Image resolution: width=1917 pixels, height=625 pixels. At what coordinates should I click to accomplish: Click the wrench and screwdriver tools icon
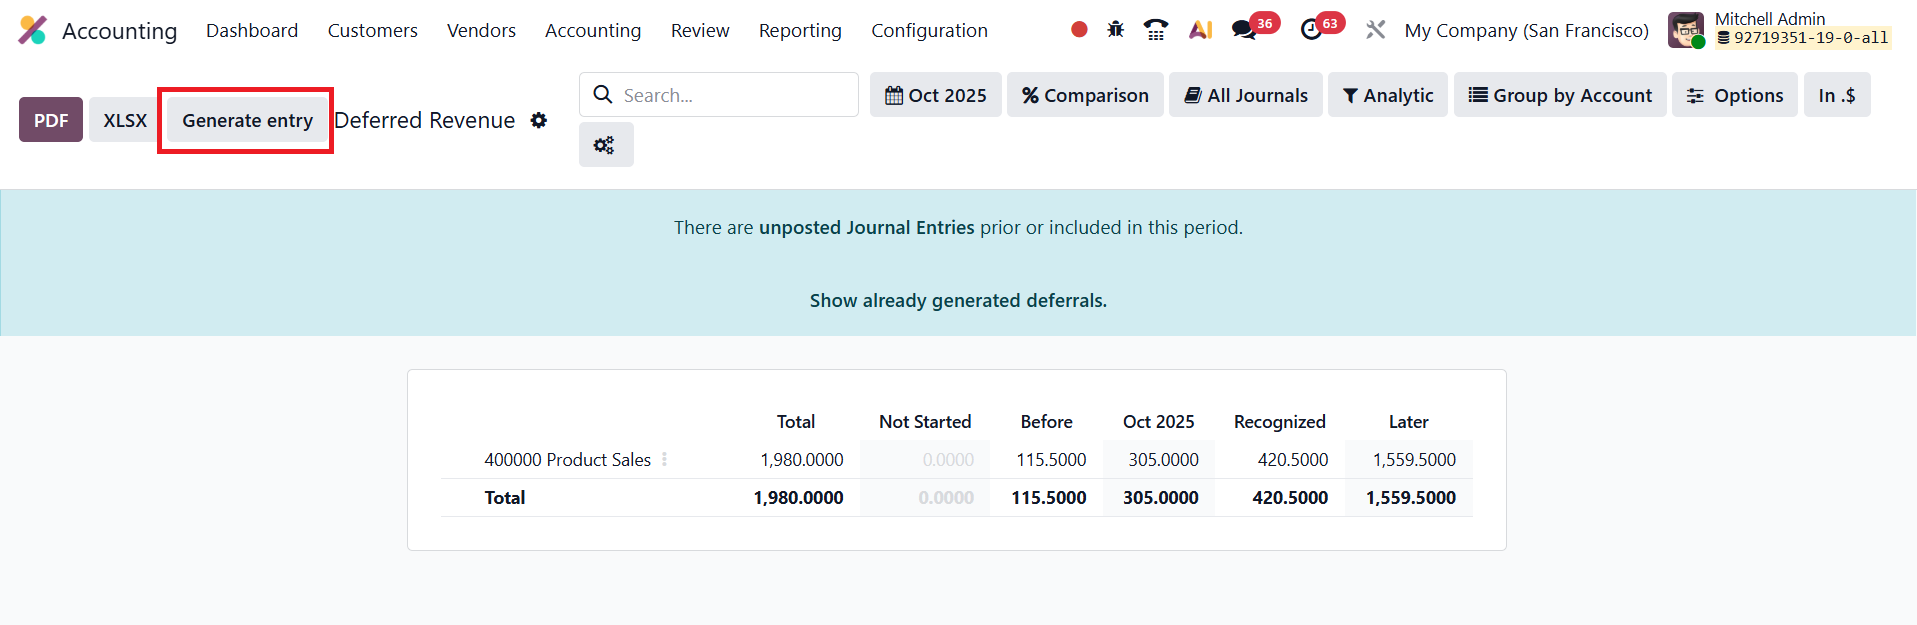(x=1376, y=30)
